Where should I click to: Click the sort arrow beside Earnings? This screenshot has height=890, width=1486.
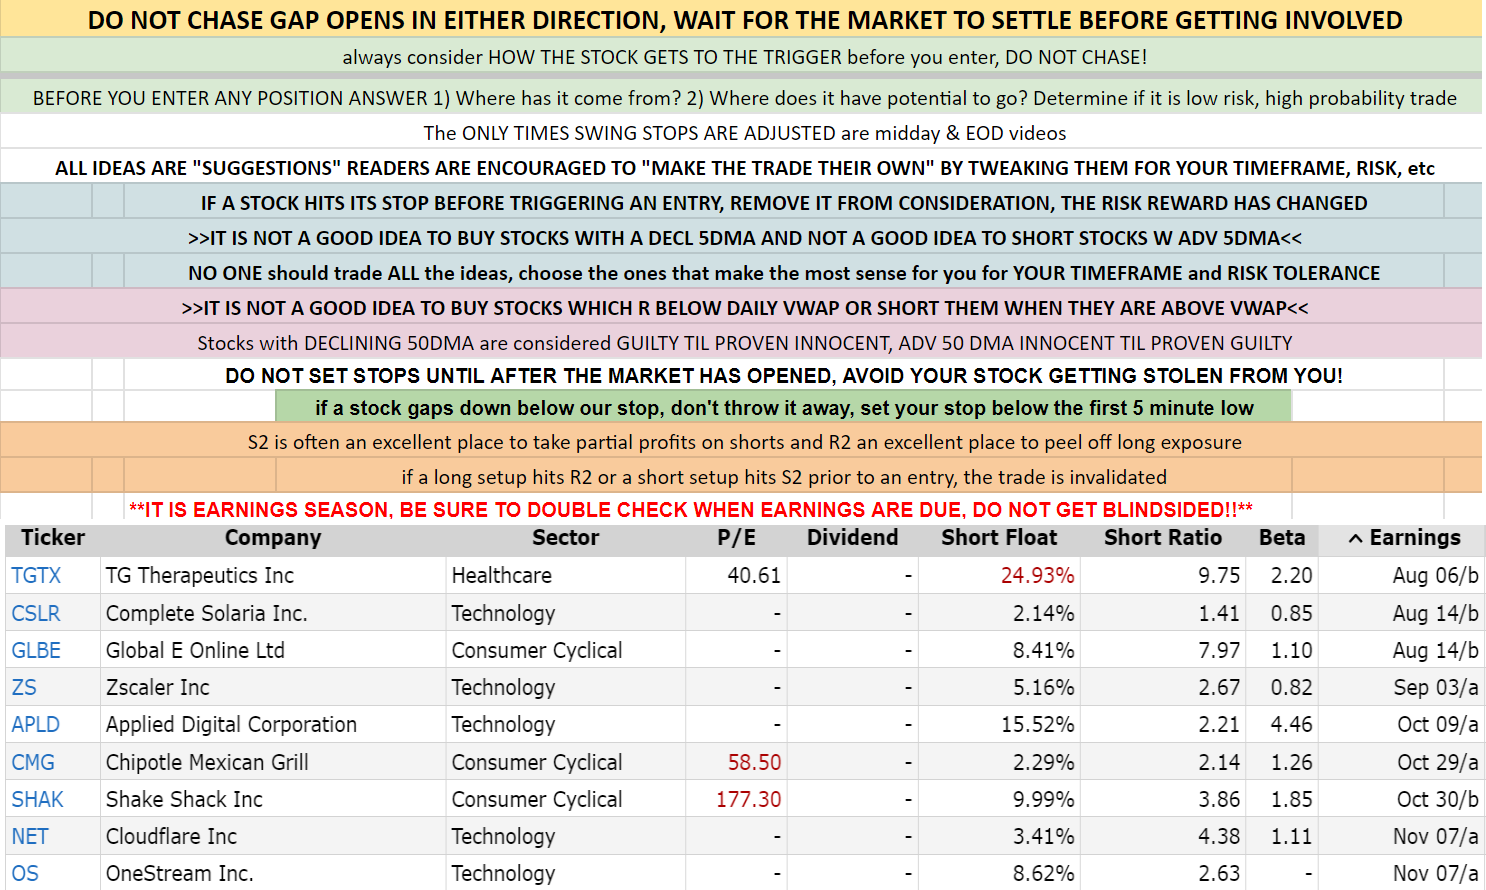[x=1355, y=539]
